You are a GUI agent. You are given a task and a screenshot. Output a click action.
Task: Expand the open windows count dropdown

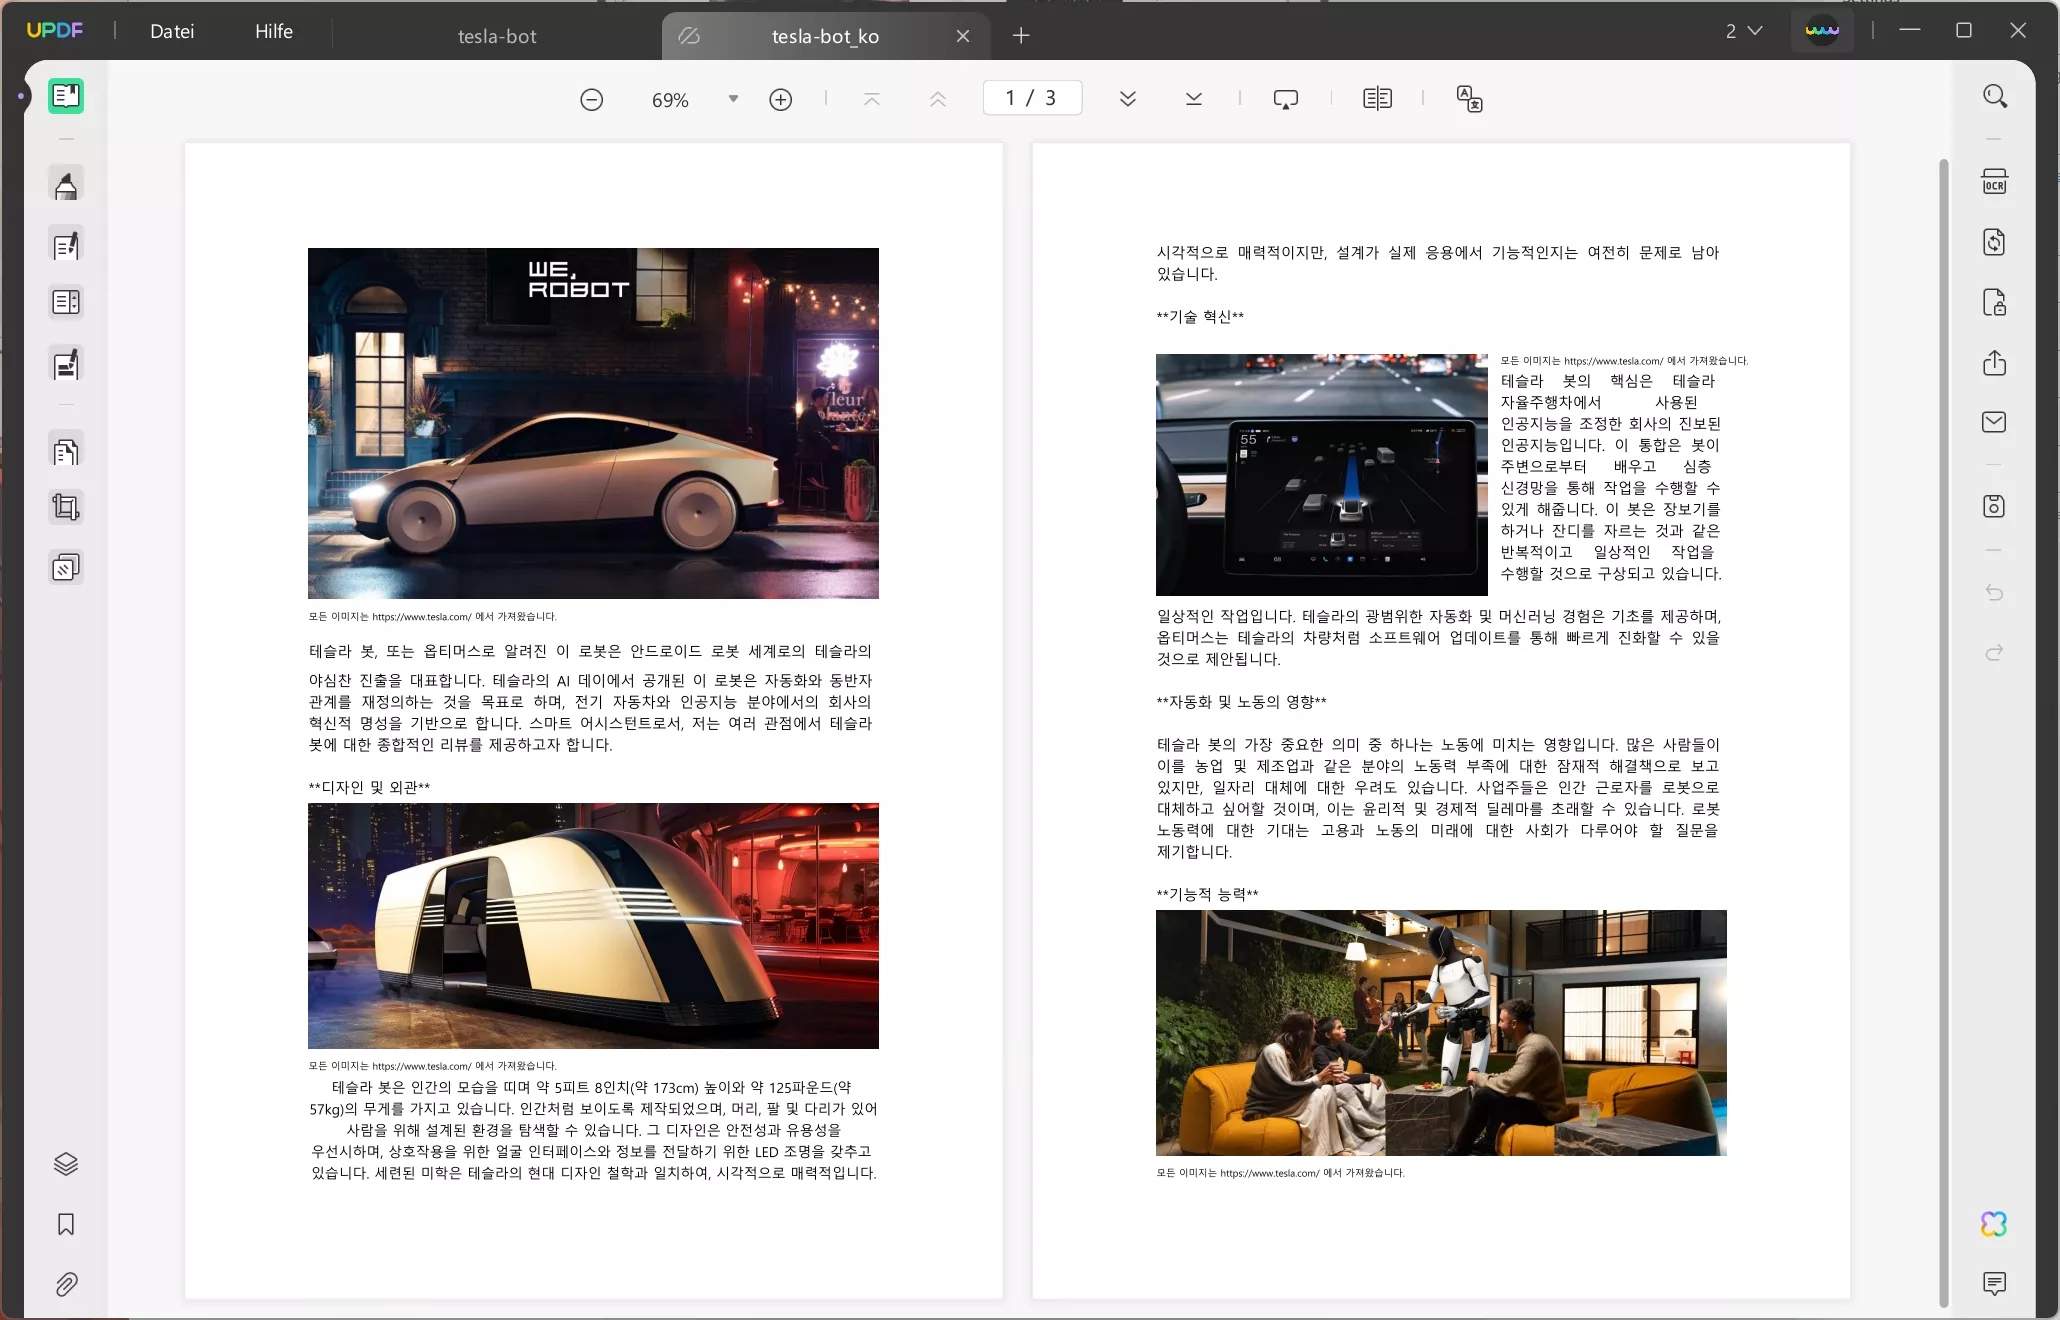(1744, 31)
